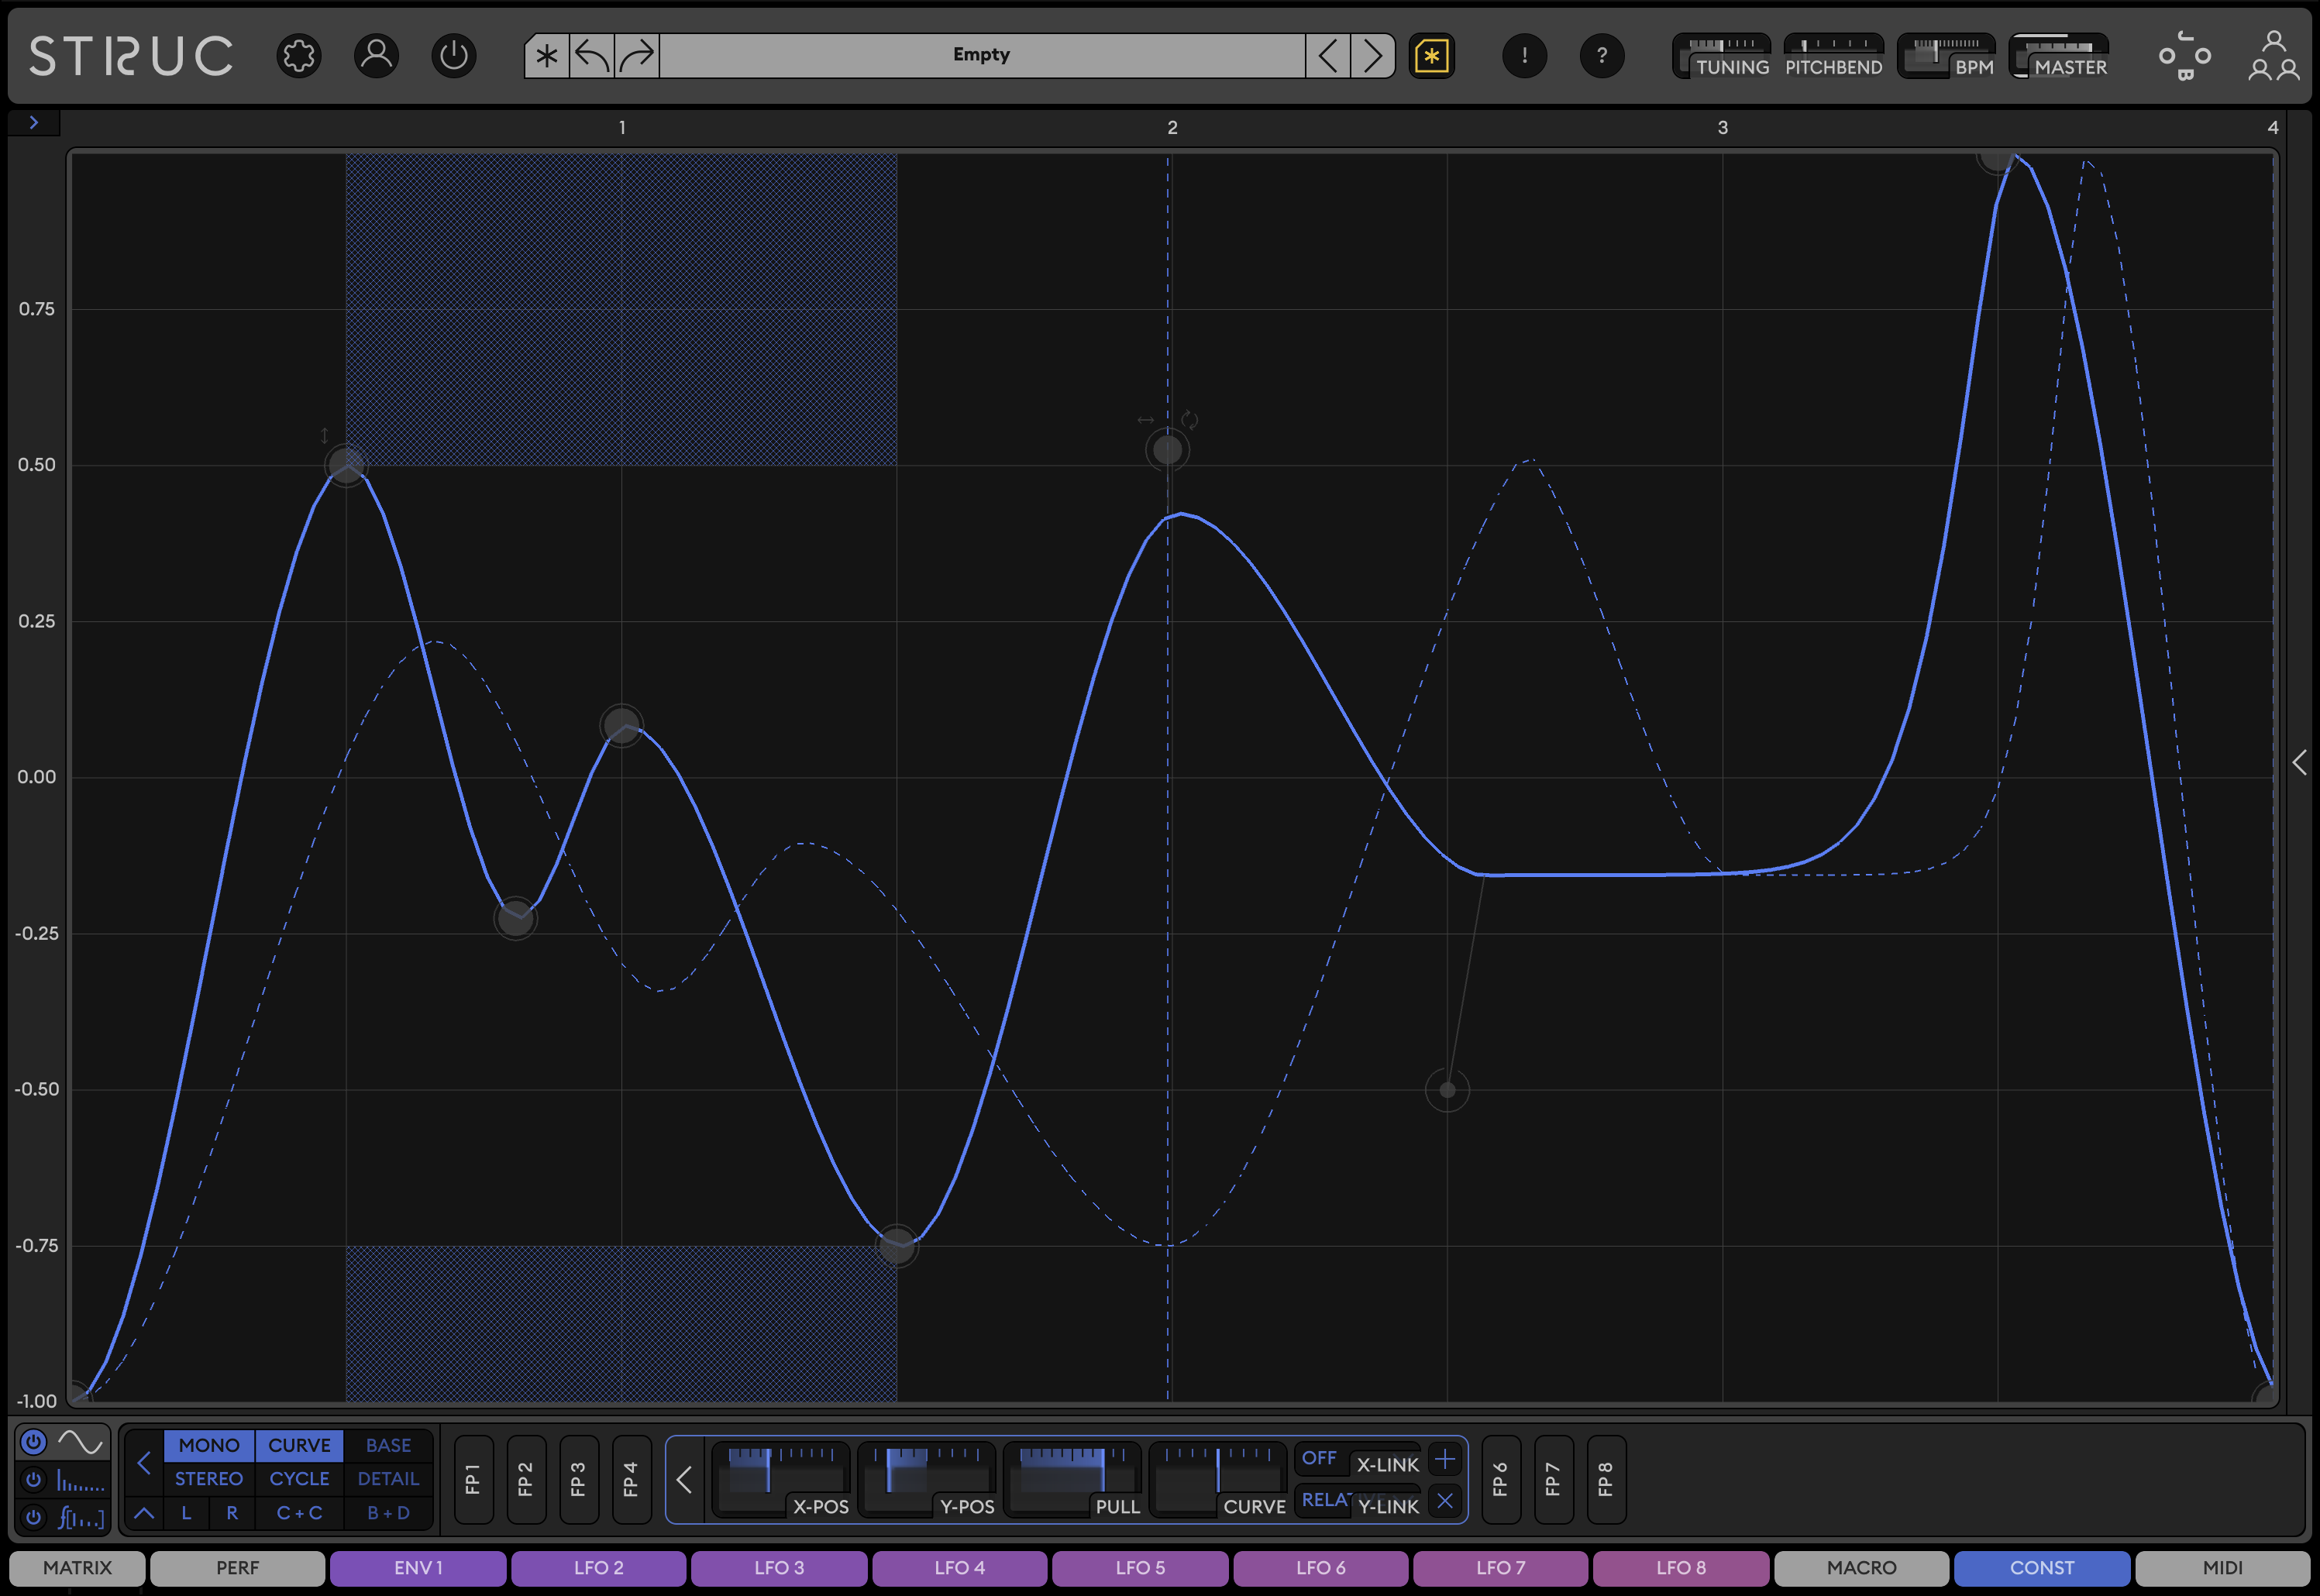Select the R channel button
Screen dimensions: 2320x1596
point(232,1513)
